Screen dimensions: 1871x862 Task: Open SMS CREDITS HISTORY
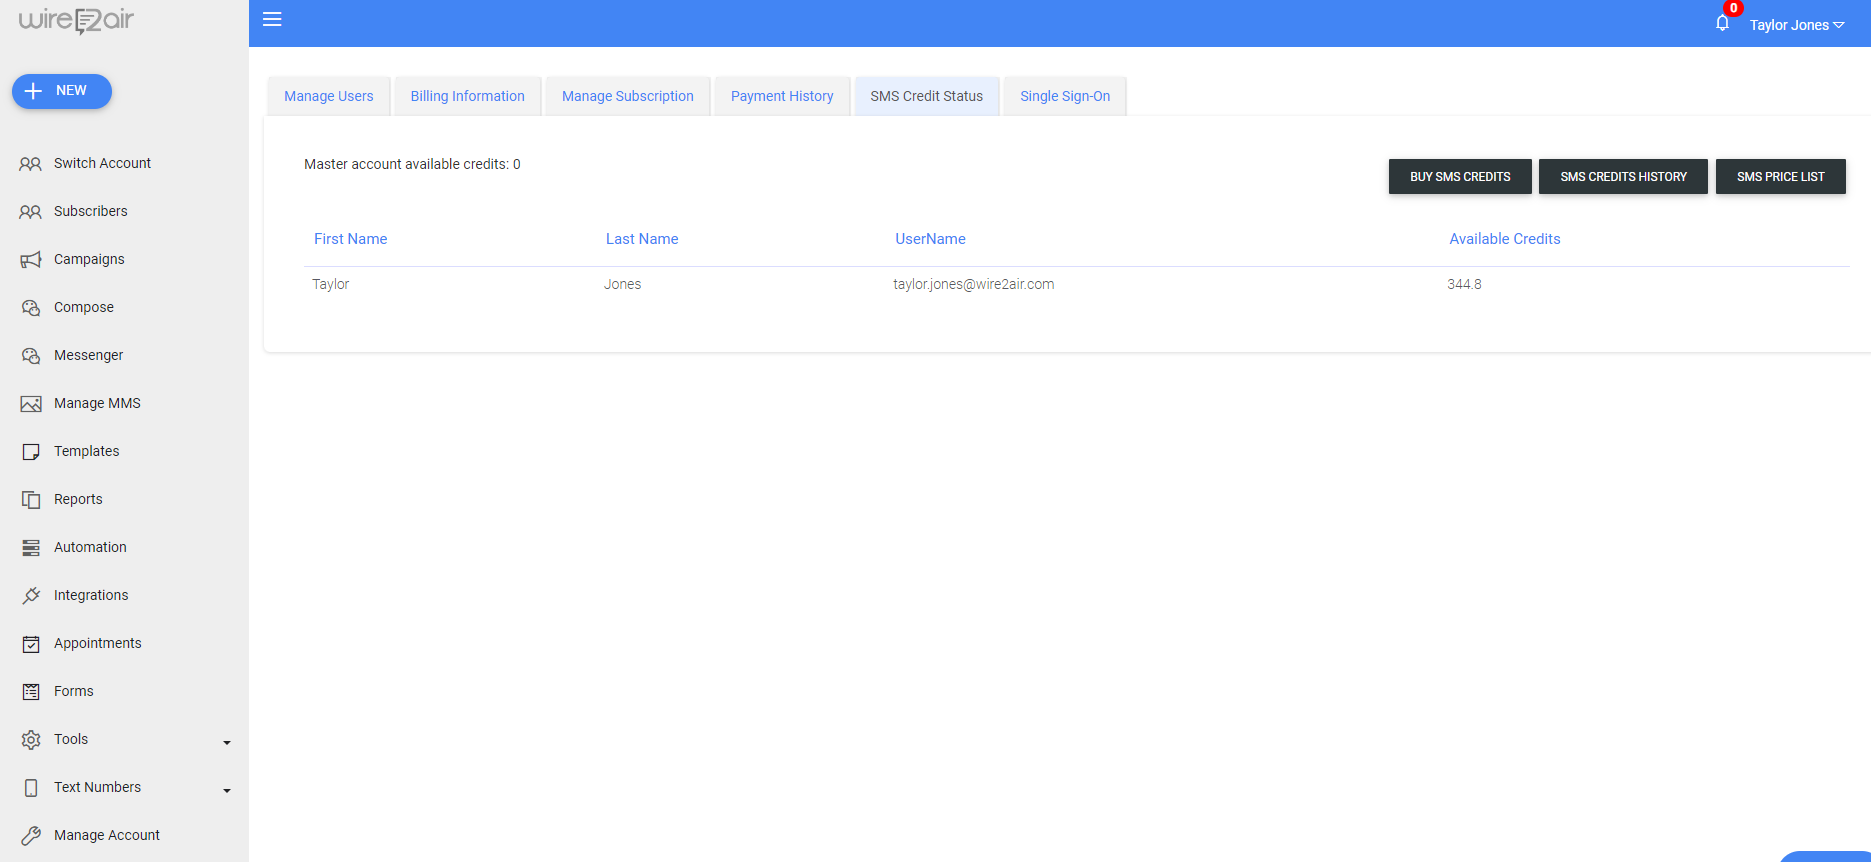tap(1622, 177)
